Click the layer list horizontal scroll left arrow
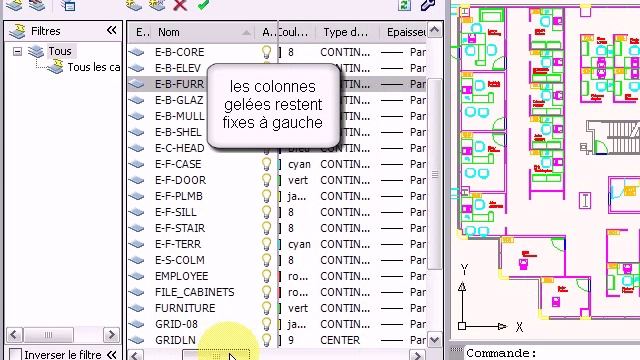 coord(136,355)
